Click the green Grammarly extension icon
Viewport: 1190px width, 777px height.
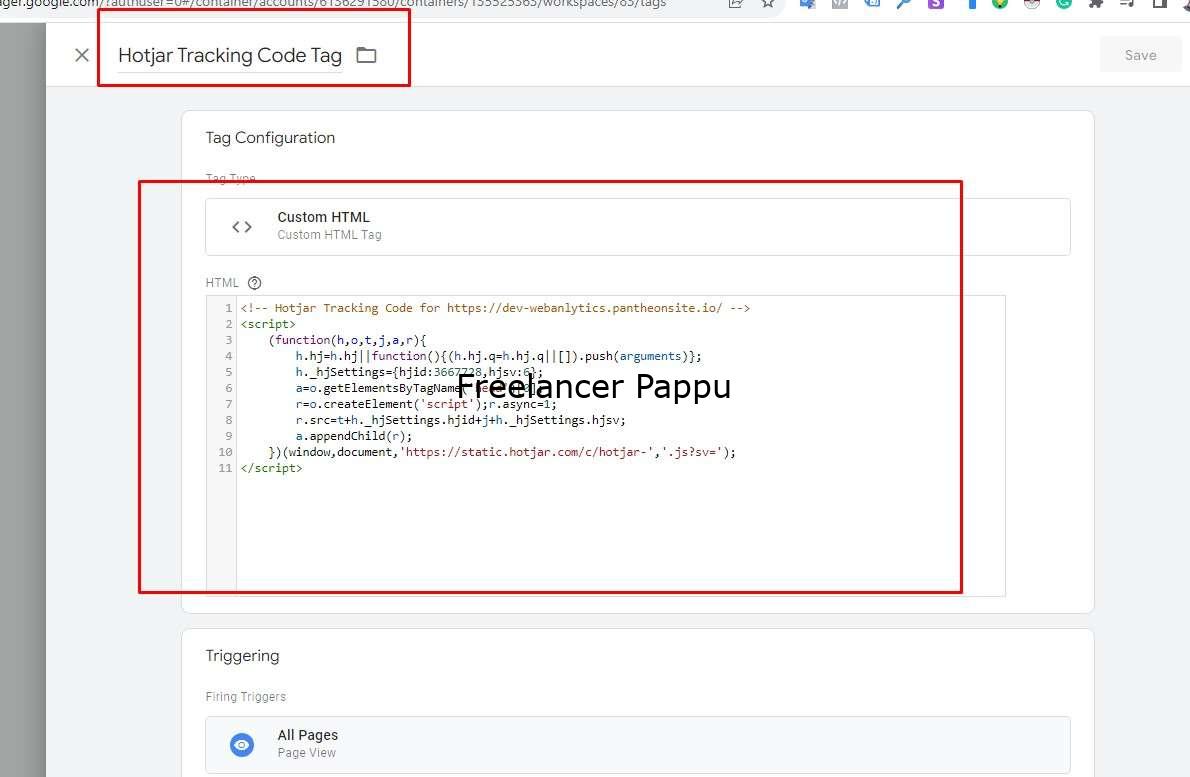(x=1064, y=4)
